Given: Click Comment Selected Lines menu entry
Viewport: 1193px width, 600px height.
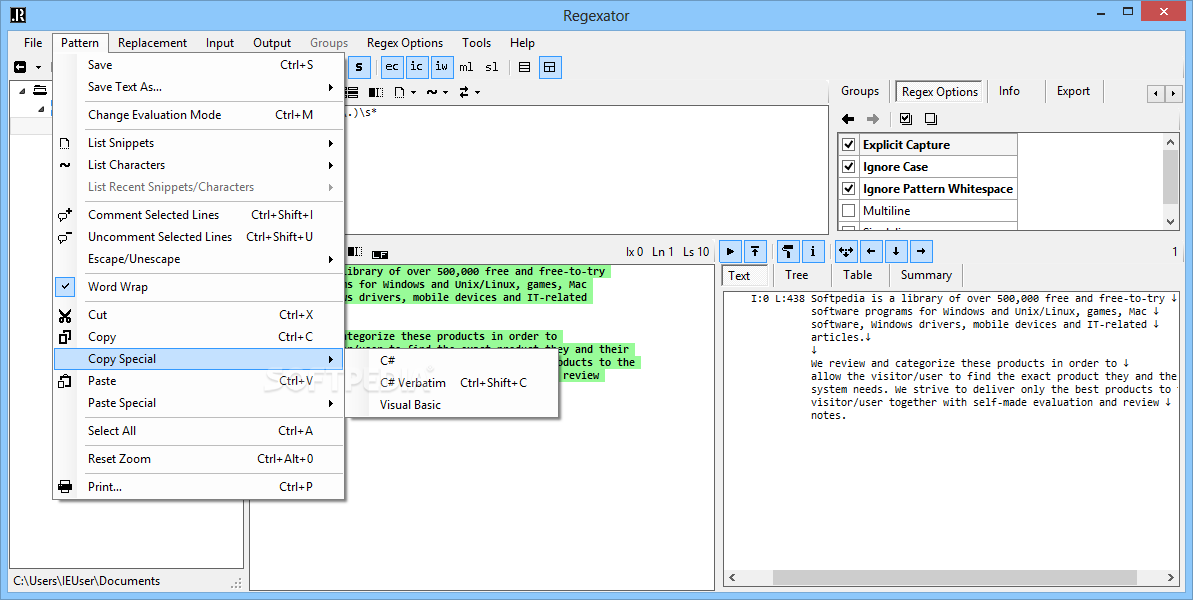Looking at the screenshot, I should (x=199, y=215).
